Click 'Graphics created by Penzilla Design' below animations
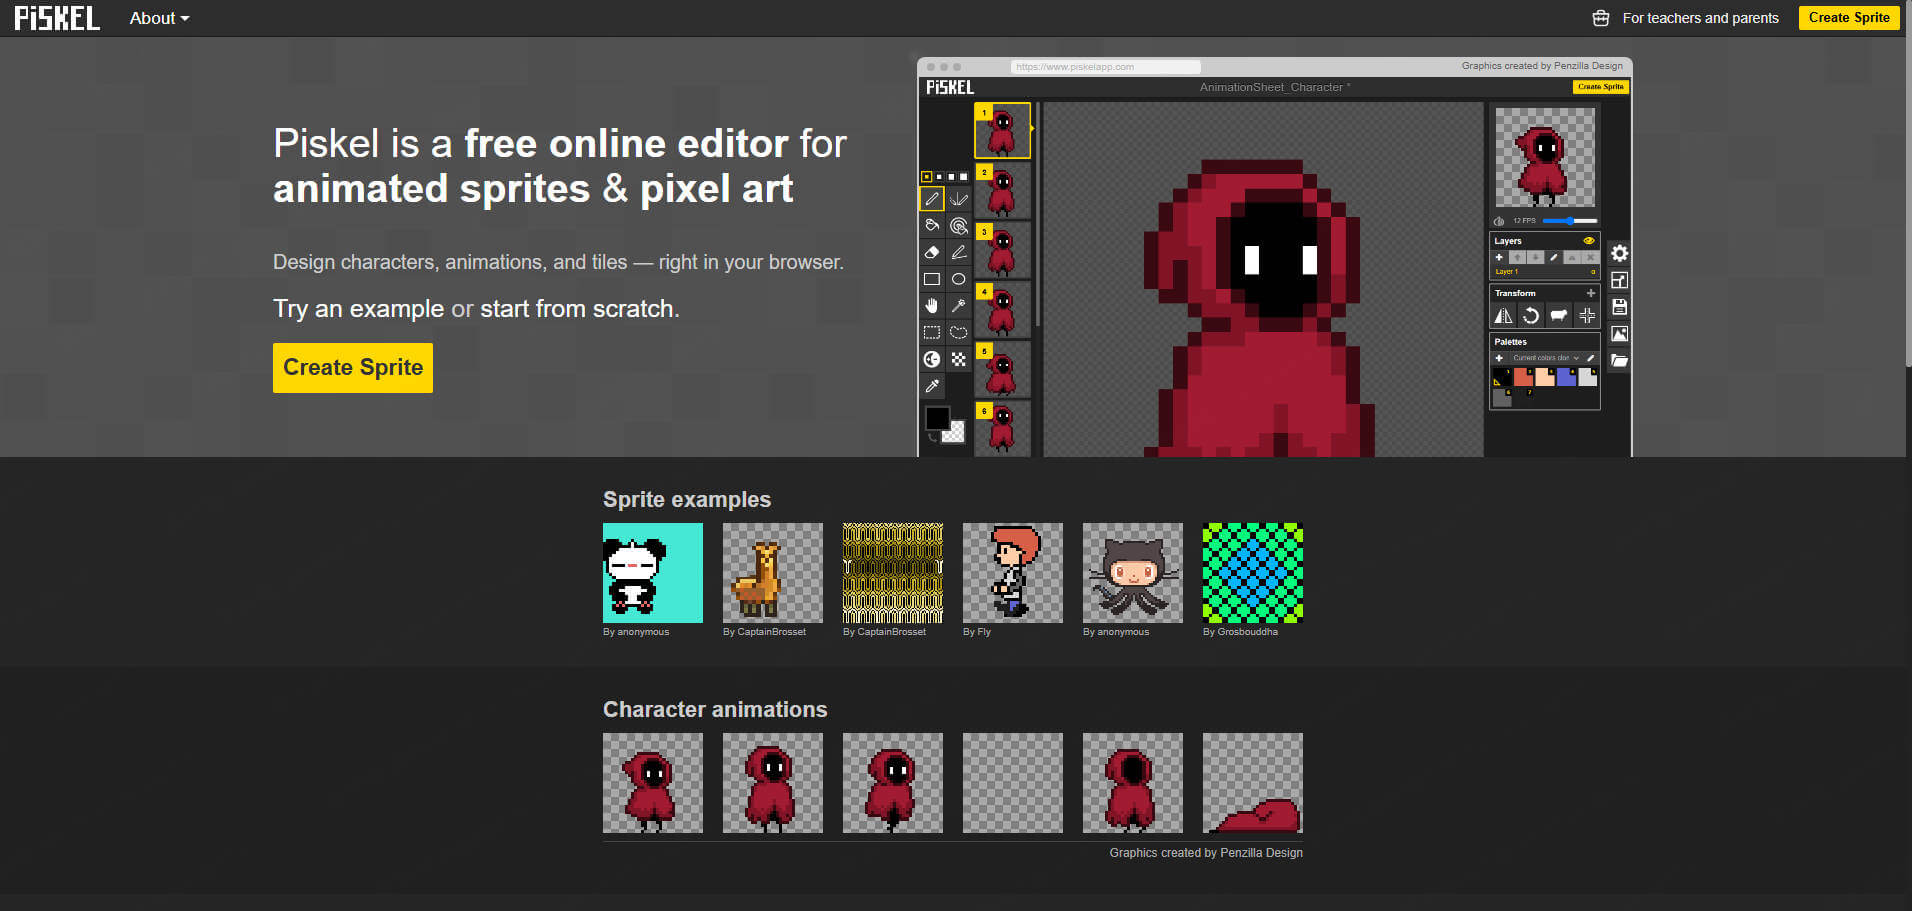 (1206, 853)
